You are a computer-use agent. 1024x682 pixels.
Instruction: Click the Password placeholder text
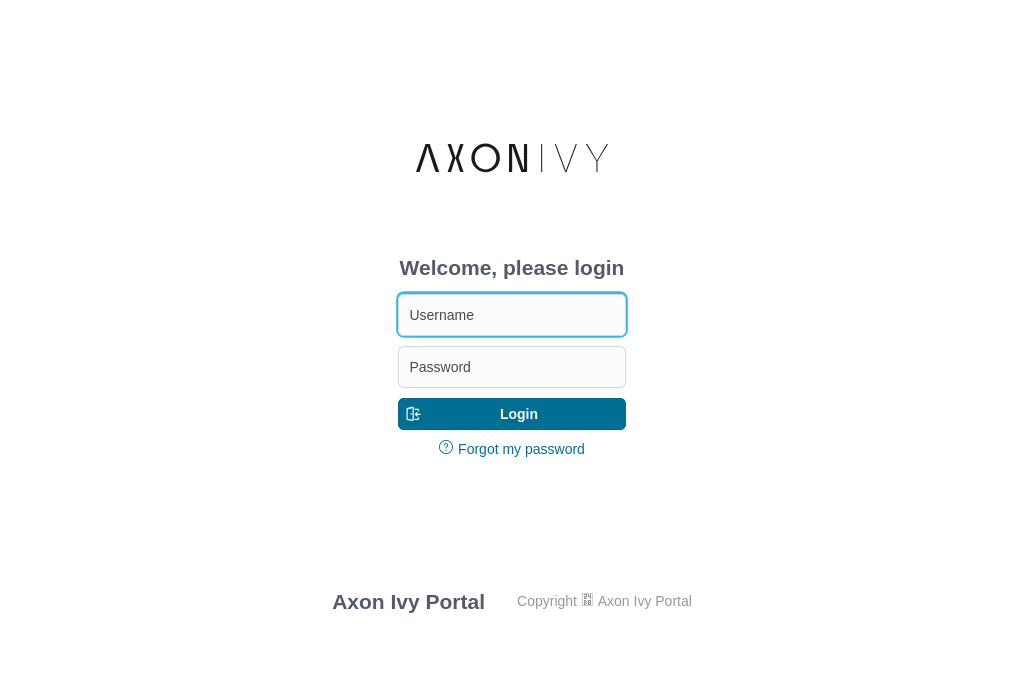tap(439, 367)
